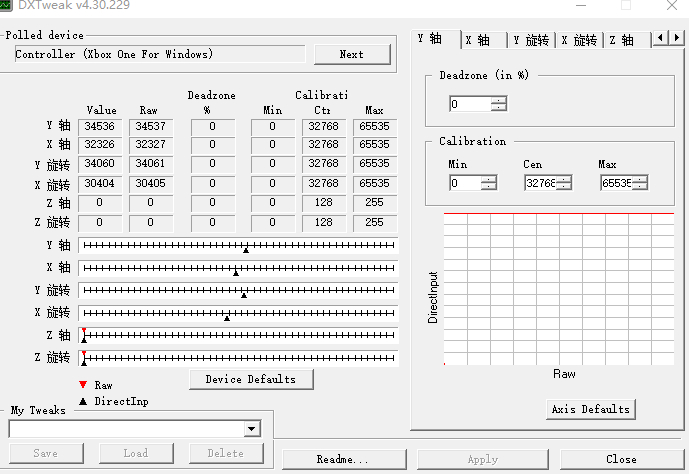The width and height of the screenshot is (689, 474).
Task: Click the Close button at bottom
Action: coord(622,460)
